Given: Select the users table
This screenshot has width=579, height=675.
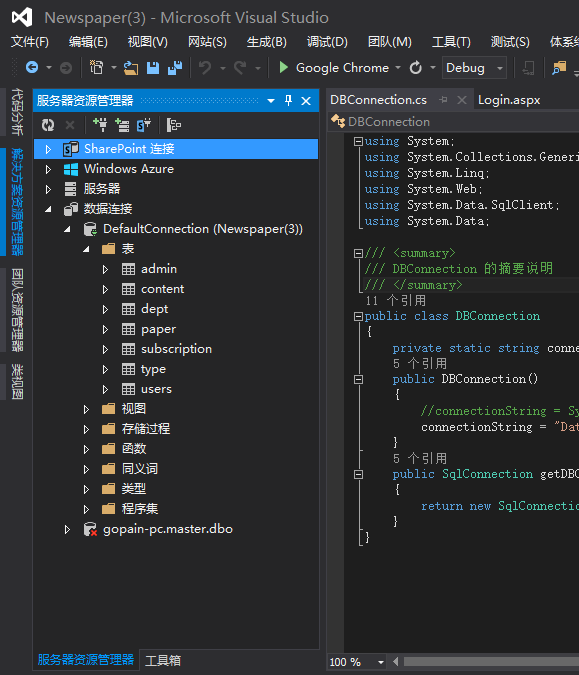Looking at the screenshot, I should (x=156, y=389).
